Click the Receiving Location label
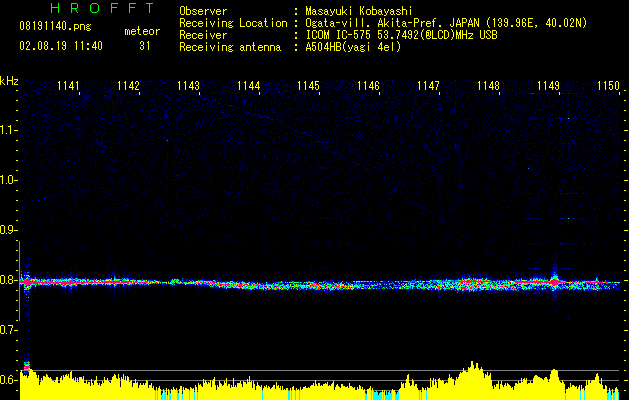The width and height of the screenshot is (629, 400). coord(233,23)
